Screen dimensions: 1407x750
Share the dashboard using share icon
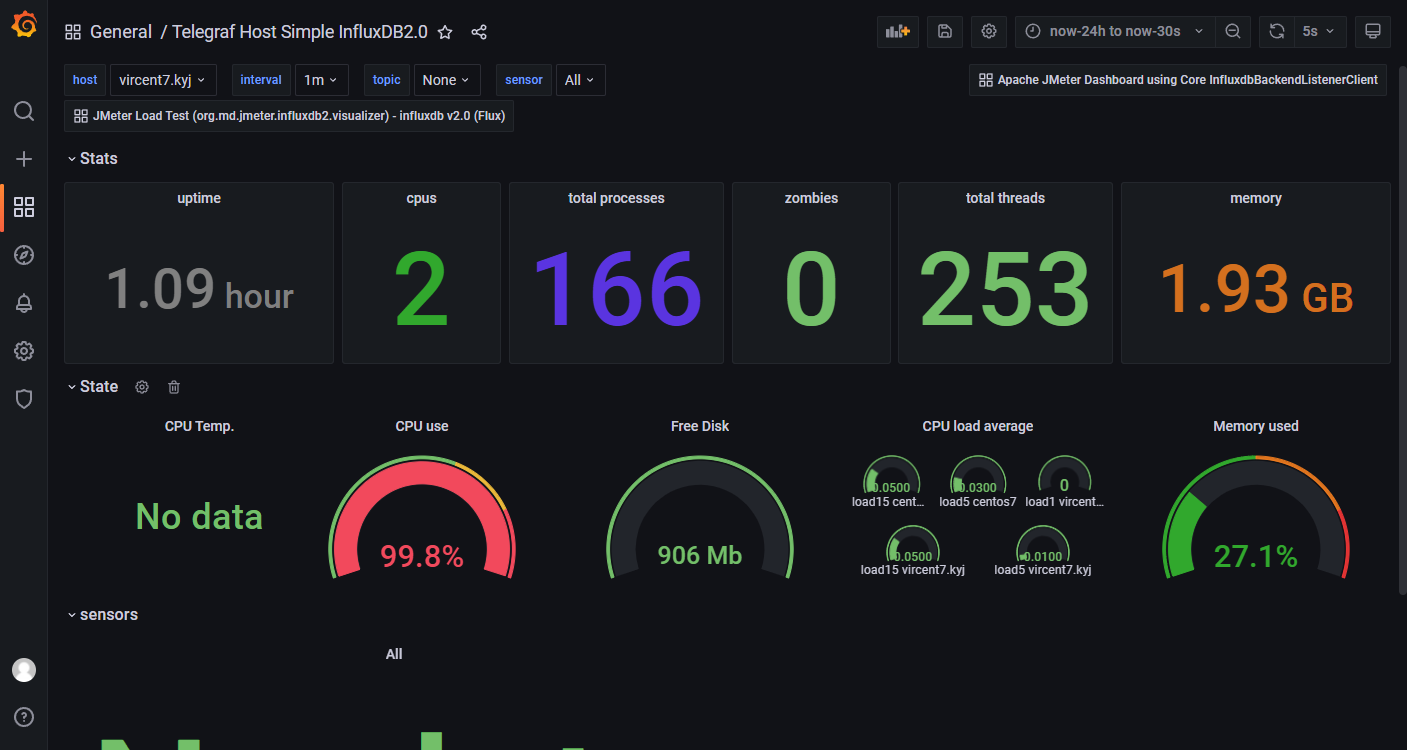(x=479, y=32)
